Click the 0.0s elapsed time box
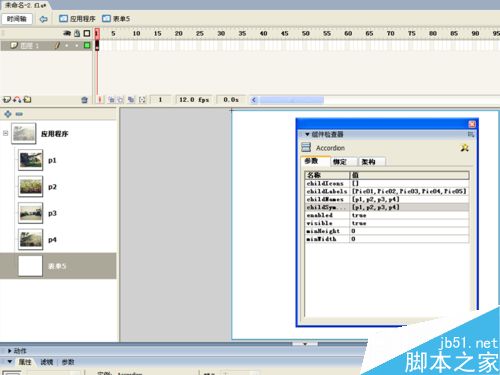The width and height of the screenshot is (500, 375). tap(231, 100)
